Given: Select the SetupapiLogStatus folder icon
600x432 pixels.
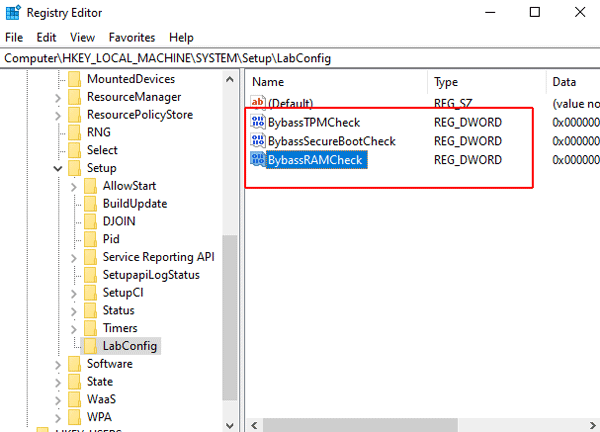Looking at the screenshot, I should (91, 275).
